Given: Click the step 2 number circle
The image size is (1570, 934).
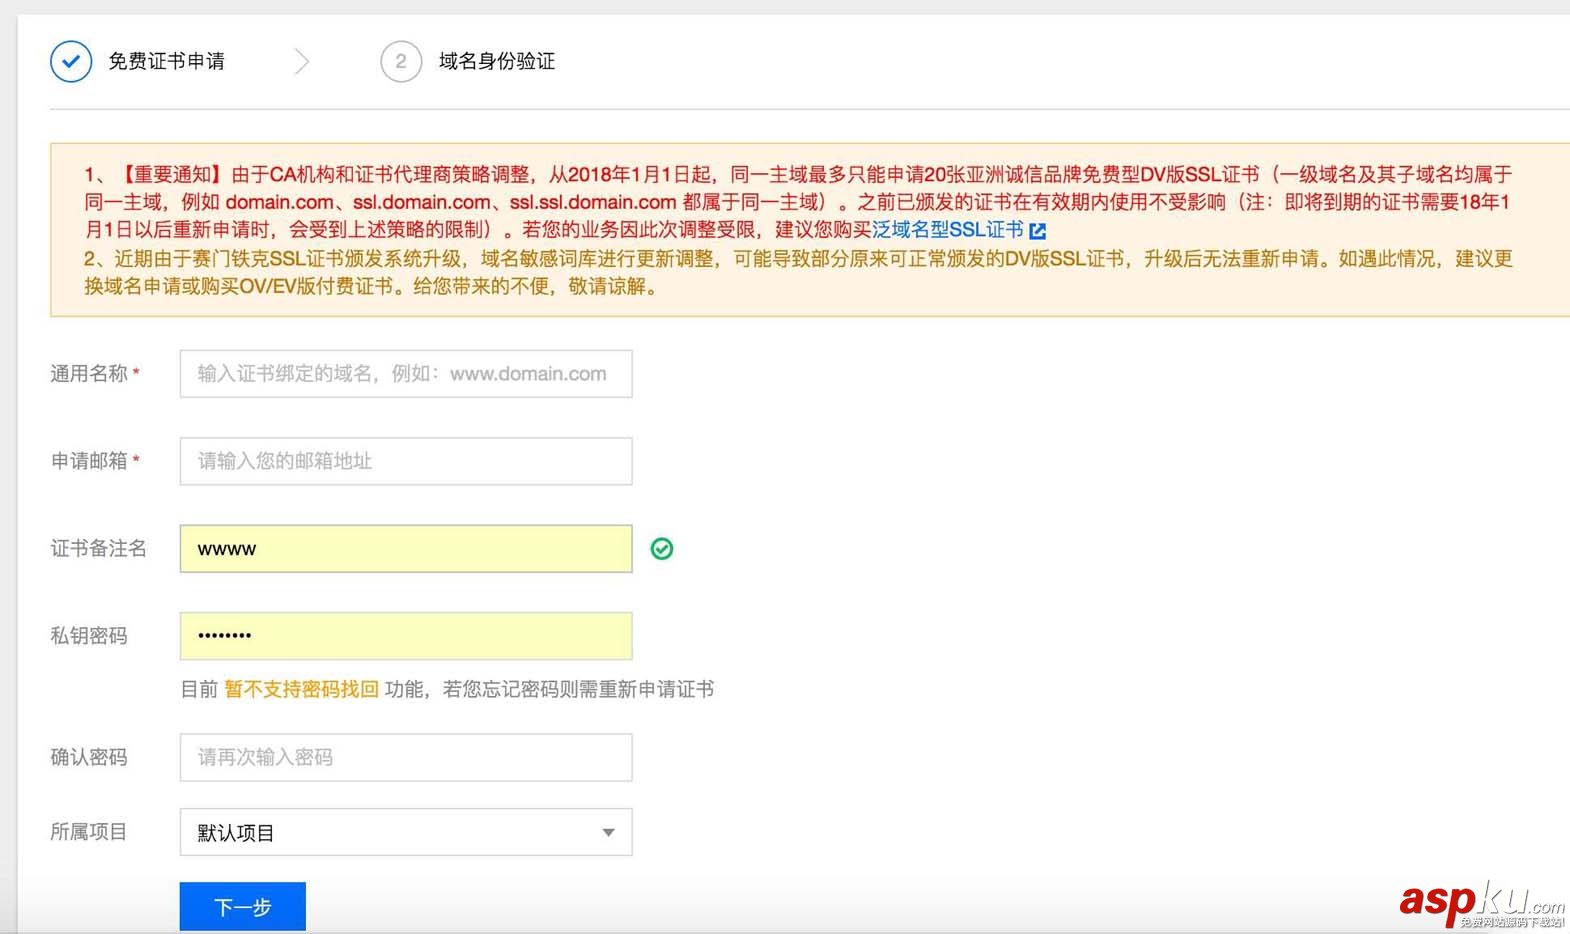Looking at the screenshot, I should pos(401,62).
